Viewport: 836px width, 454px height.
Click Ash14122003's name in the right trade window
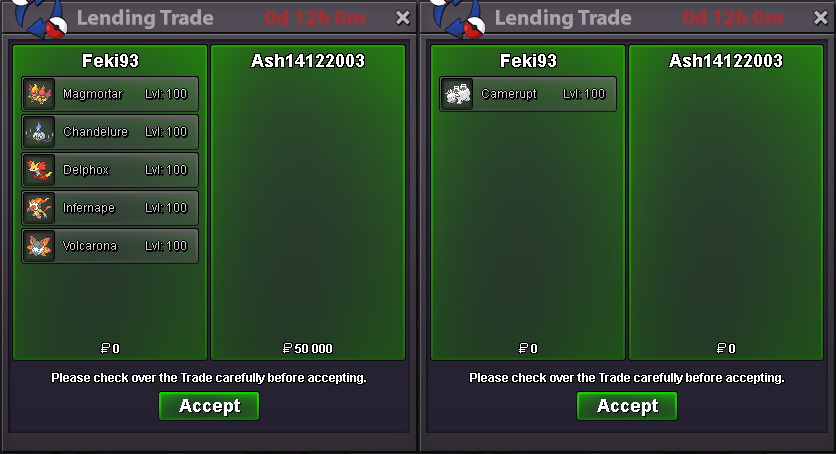click(726, 61)
